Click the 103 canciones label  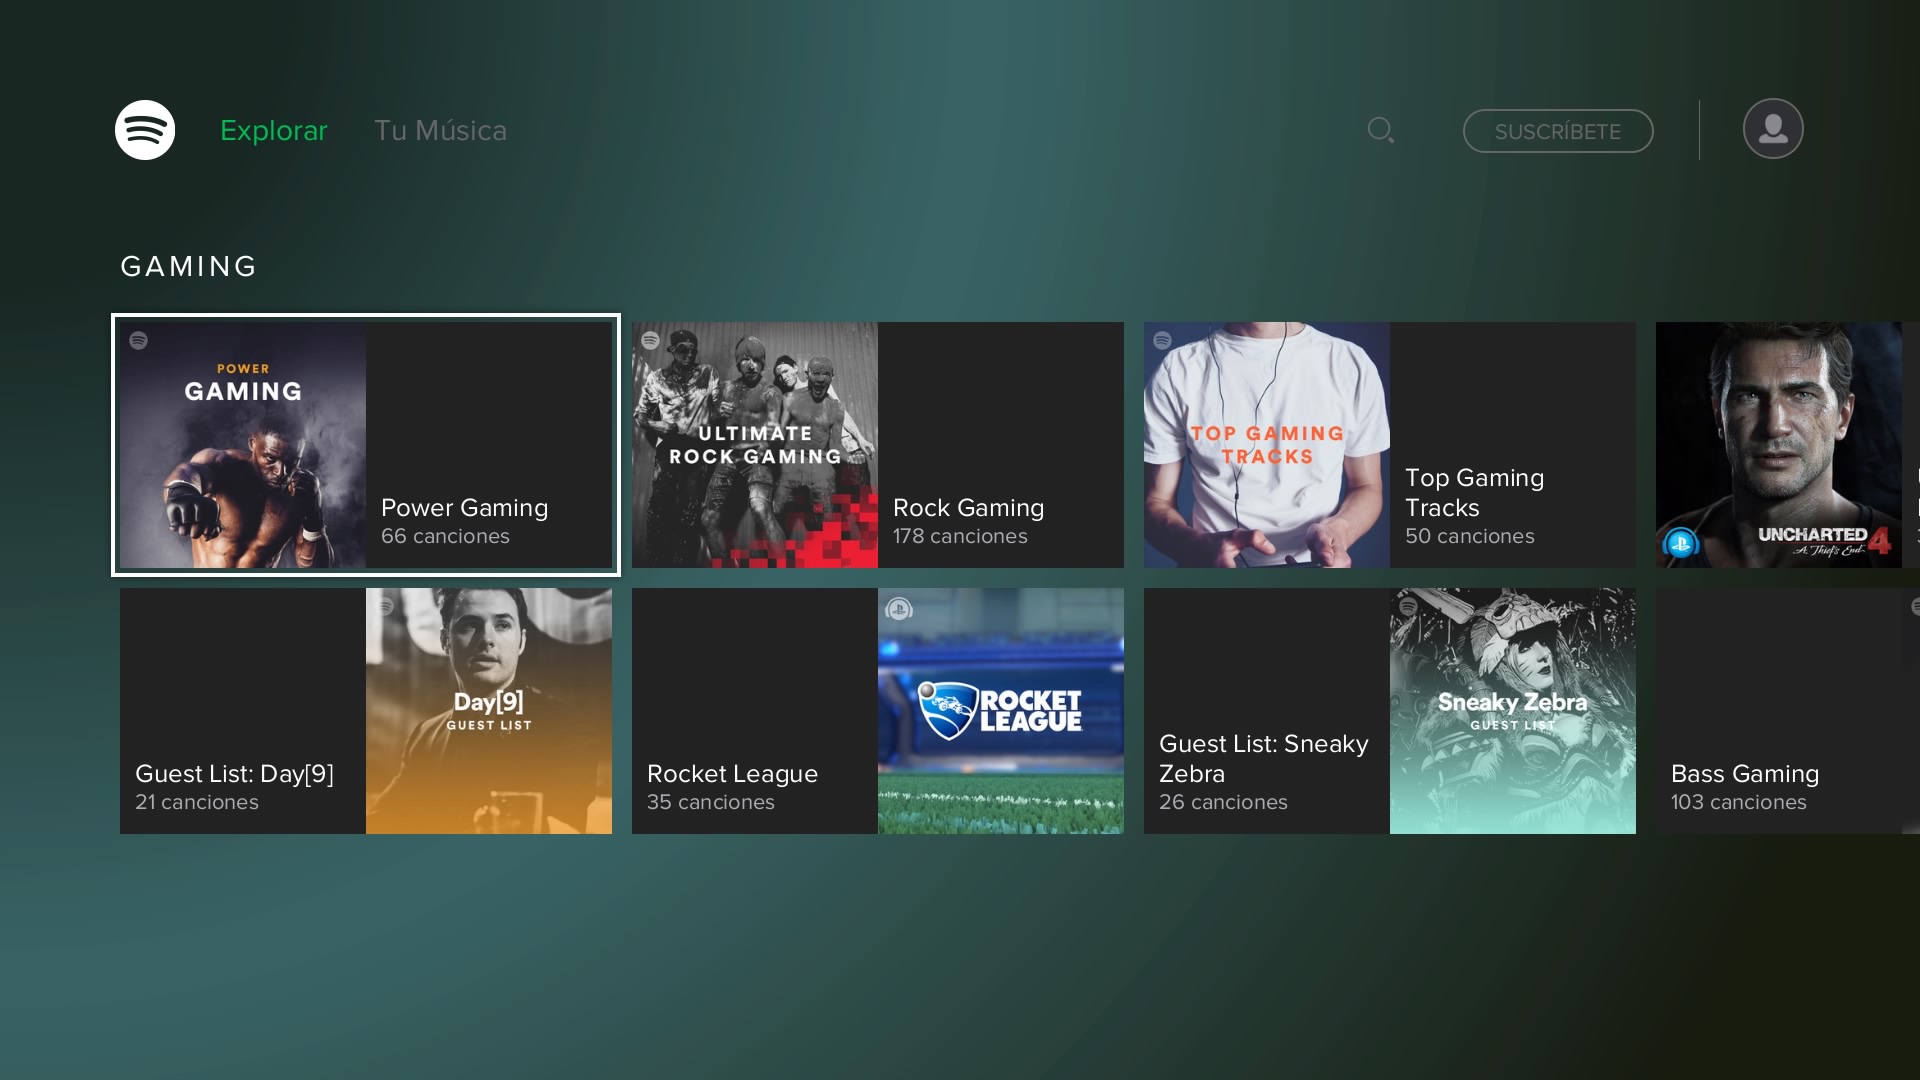pyautogui.click(x=1738, y=802)
